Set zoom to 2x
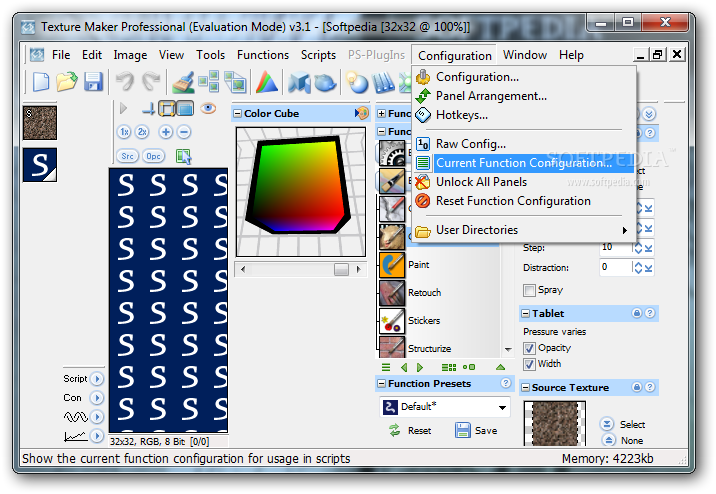The width and height of the screenshot is (716, 494). tap(142, 132)
